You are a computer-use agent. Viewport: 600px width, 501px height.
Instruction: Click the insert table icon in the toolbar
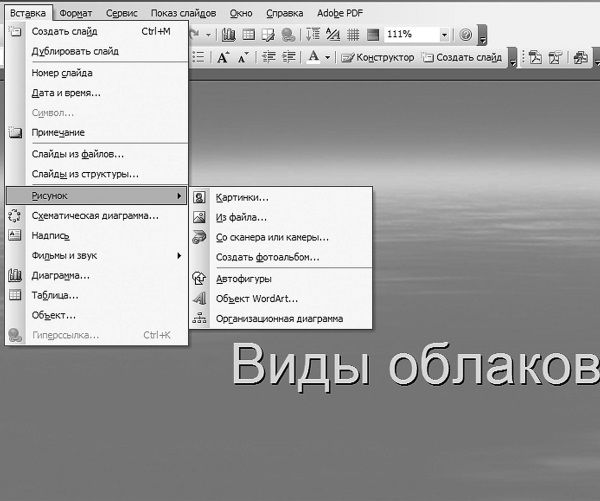[x=248, y=34]
